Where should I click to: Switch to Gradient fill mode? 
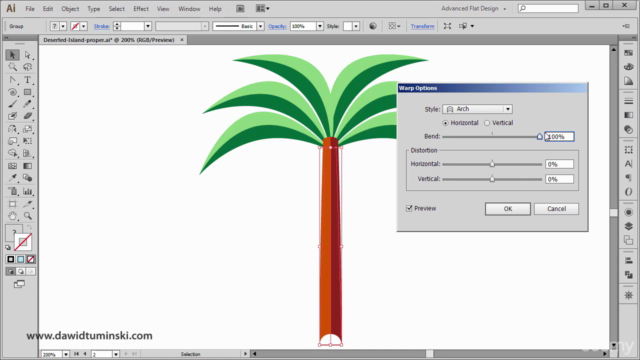(x=21, y=259)
